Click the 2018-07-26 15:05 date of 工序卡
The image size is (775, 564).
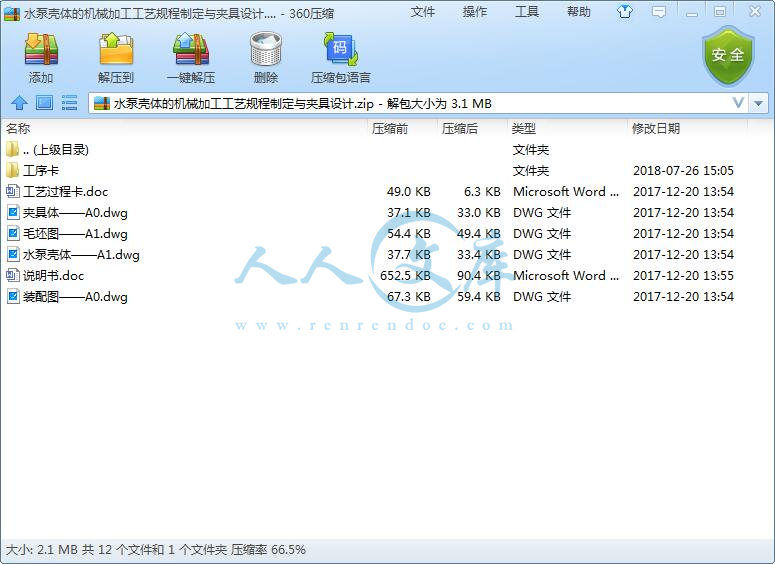click(684, 171)
